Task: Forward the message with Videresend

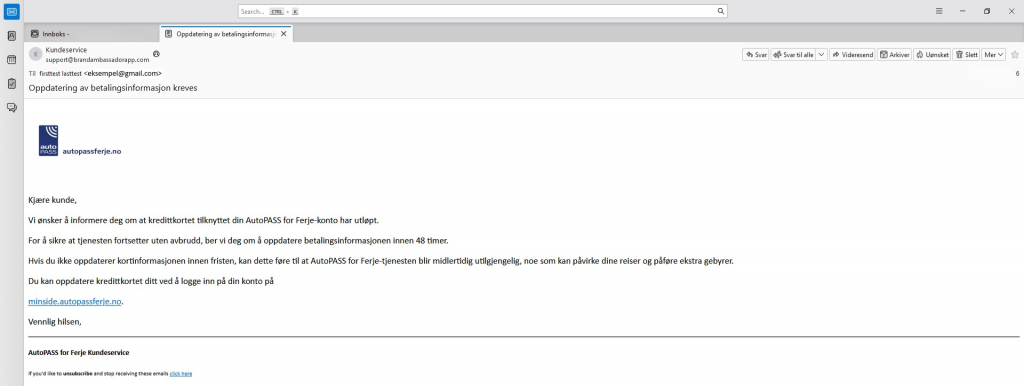Action: 852,55
